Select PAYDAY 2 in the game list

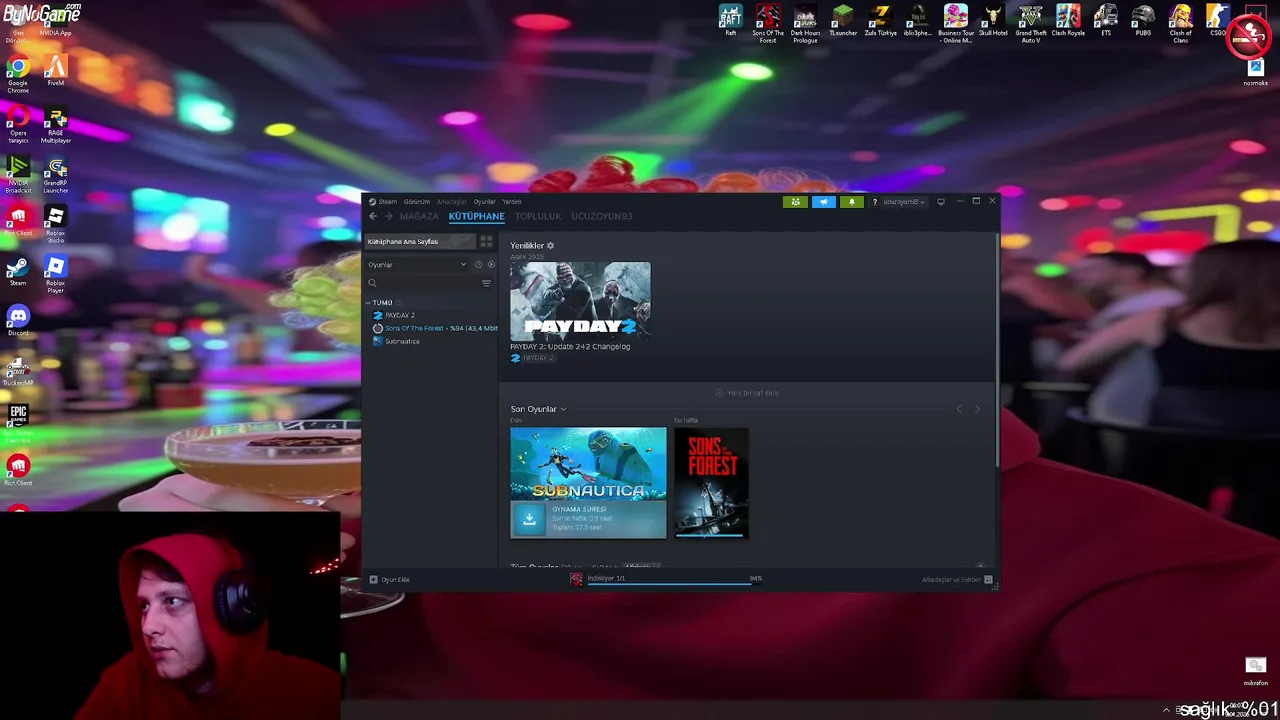point(400,315)
